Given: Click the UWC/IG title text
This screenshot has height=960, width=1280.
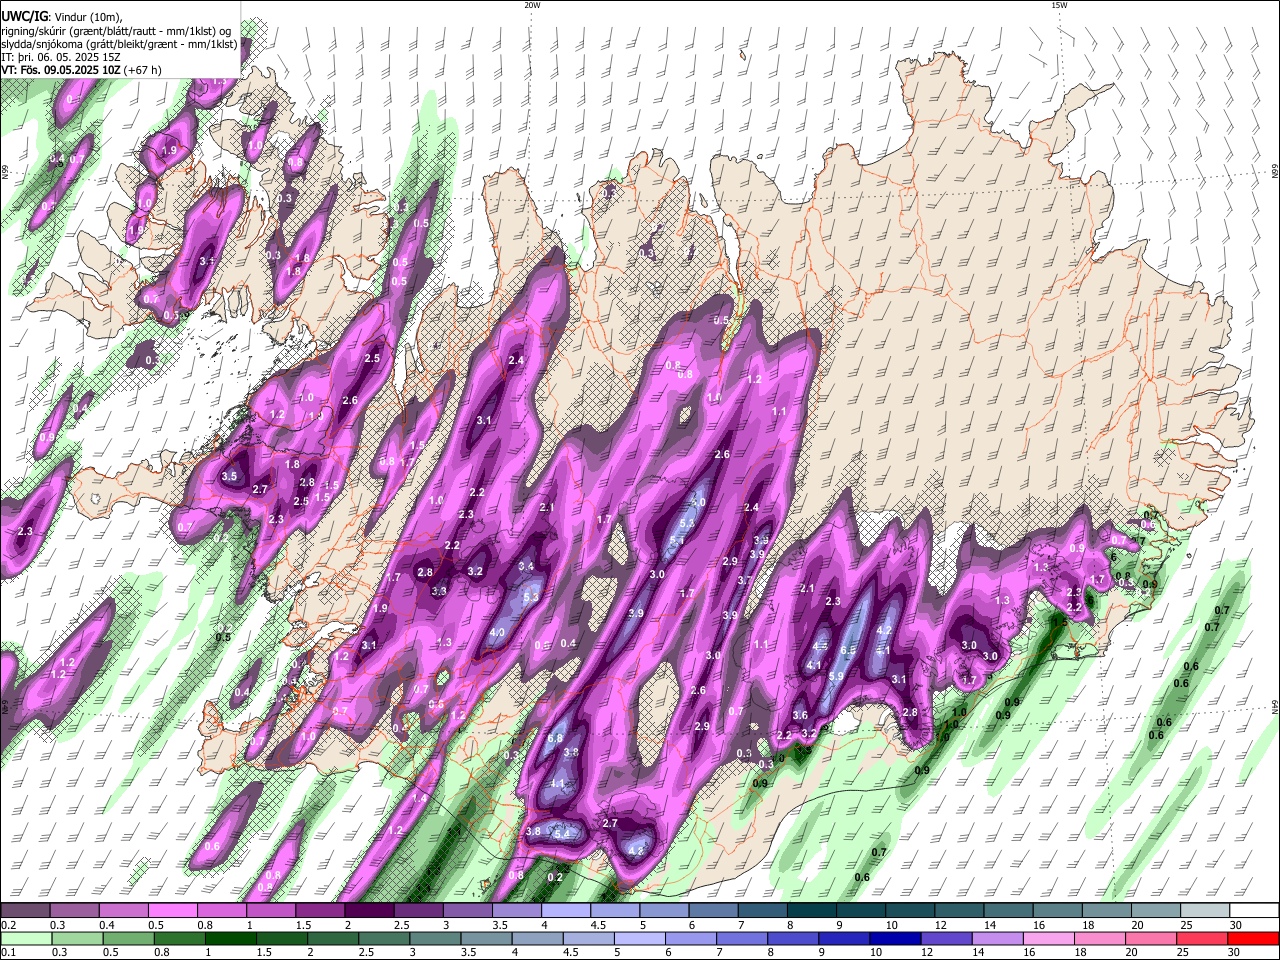Looking at the screenshot, I should (x=24, y=17).
